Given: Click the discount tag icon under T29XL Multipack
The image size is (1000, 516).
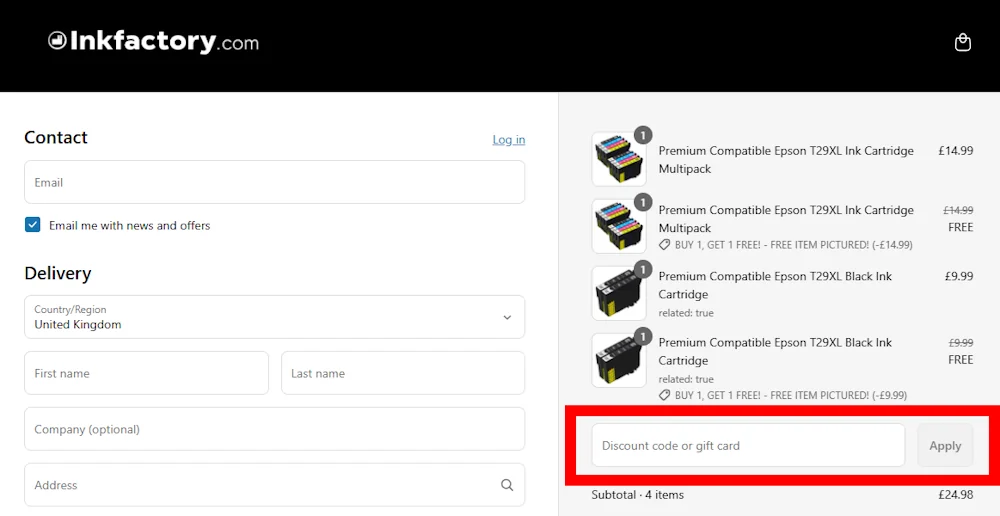Looking at the screenshot, I should 665,244.
